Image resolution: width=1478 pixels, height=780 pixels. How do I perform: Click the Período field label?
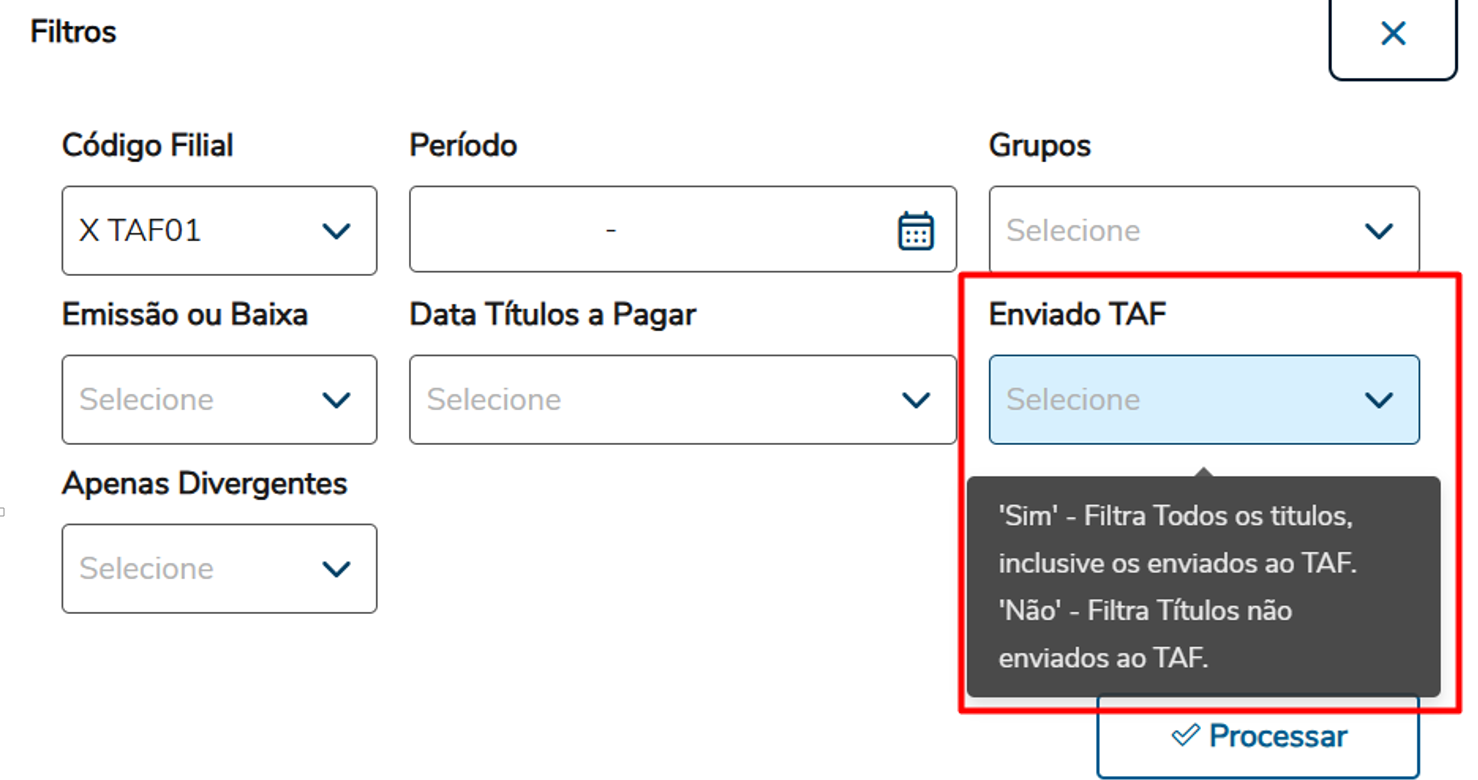[463, 146]
